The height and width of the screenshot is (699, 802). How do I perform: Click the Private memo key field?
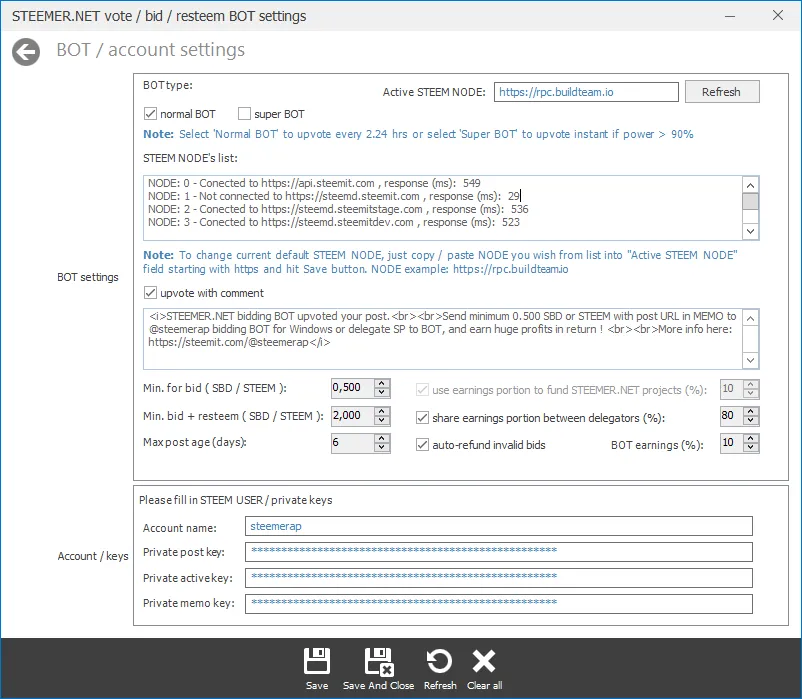[499, 603]
